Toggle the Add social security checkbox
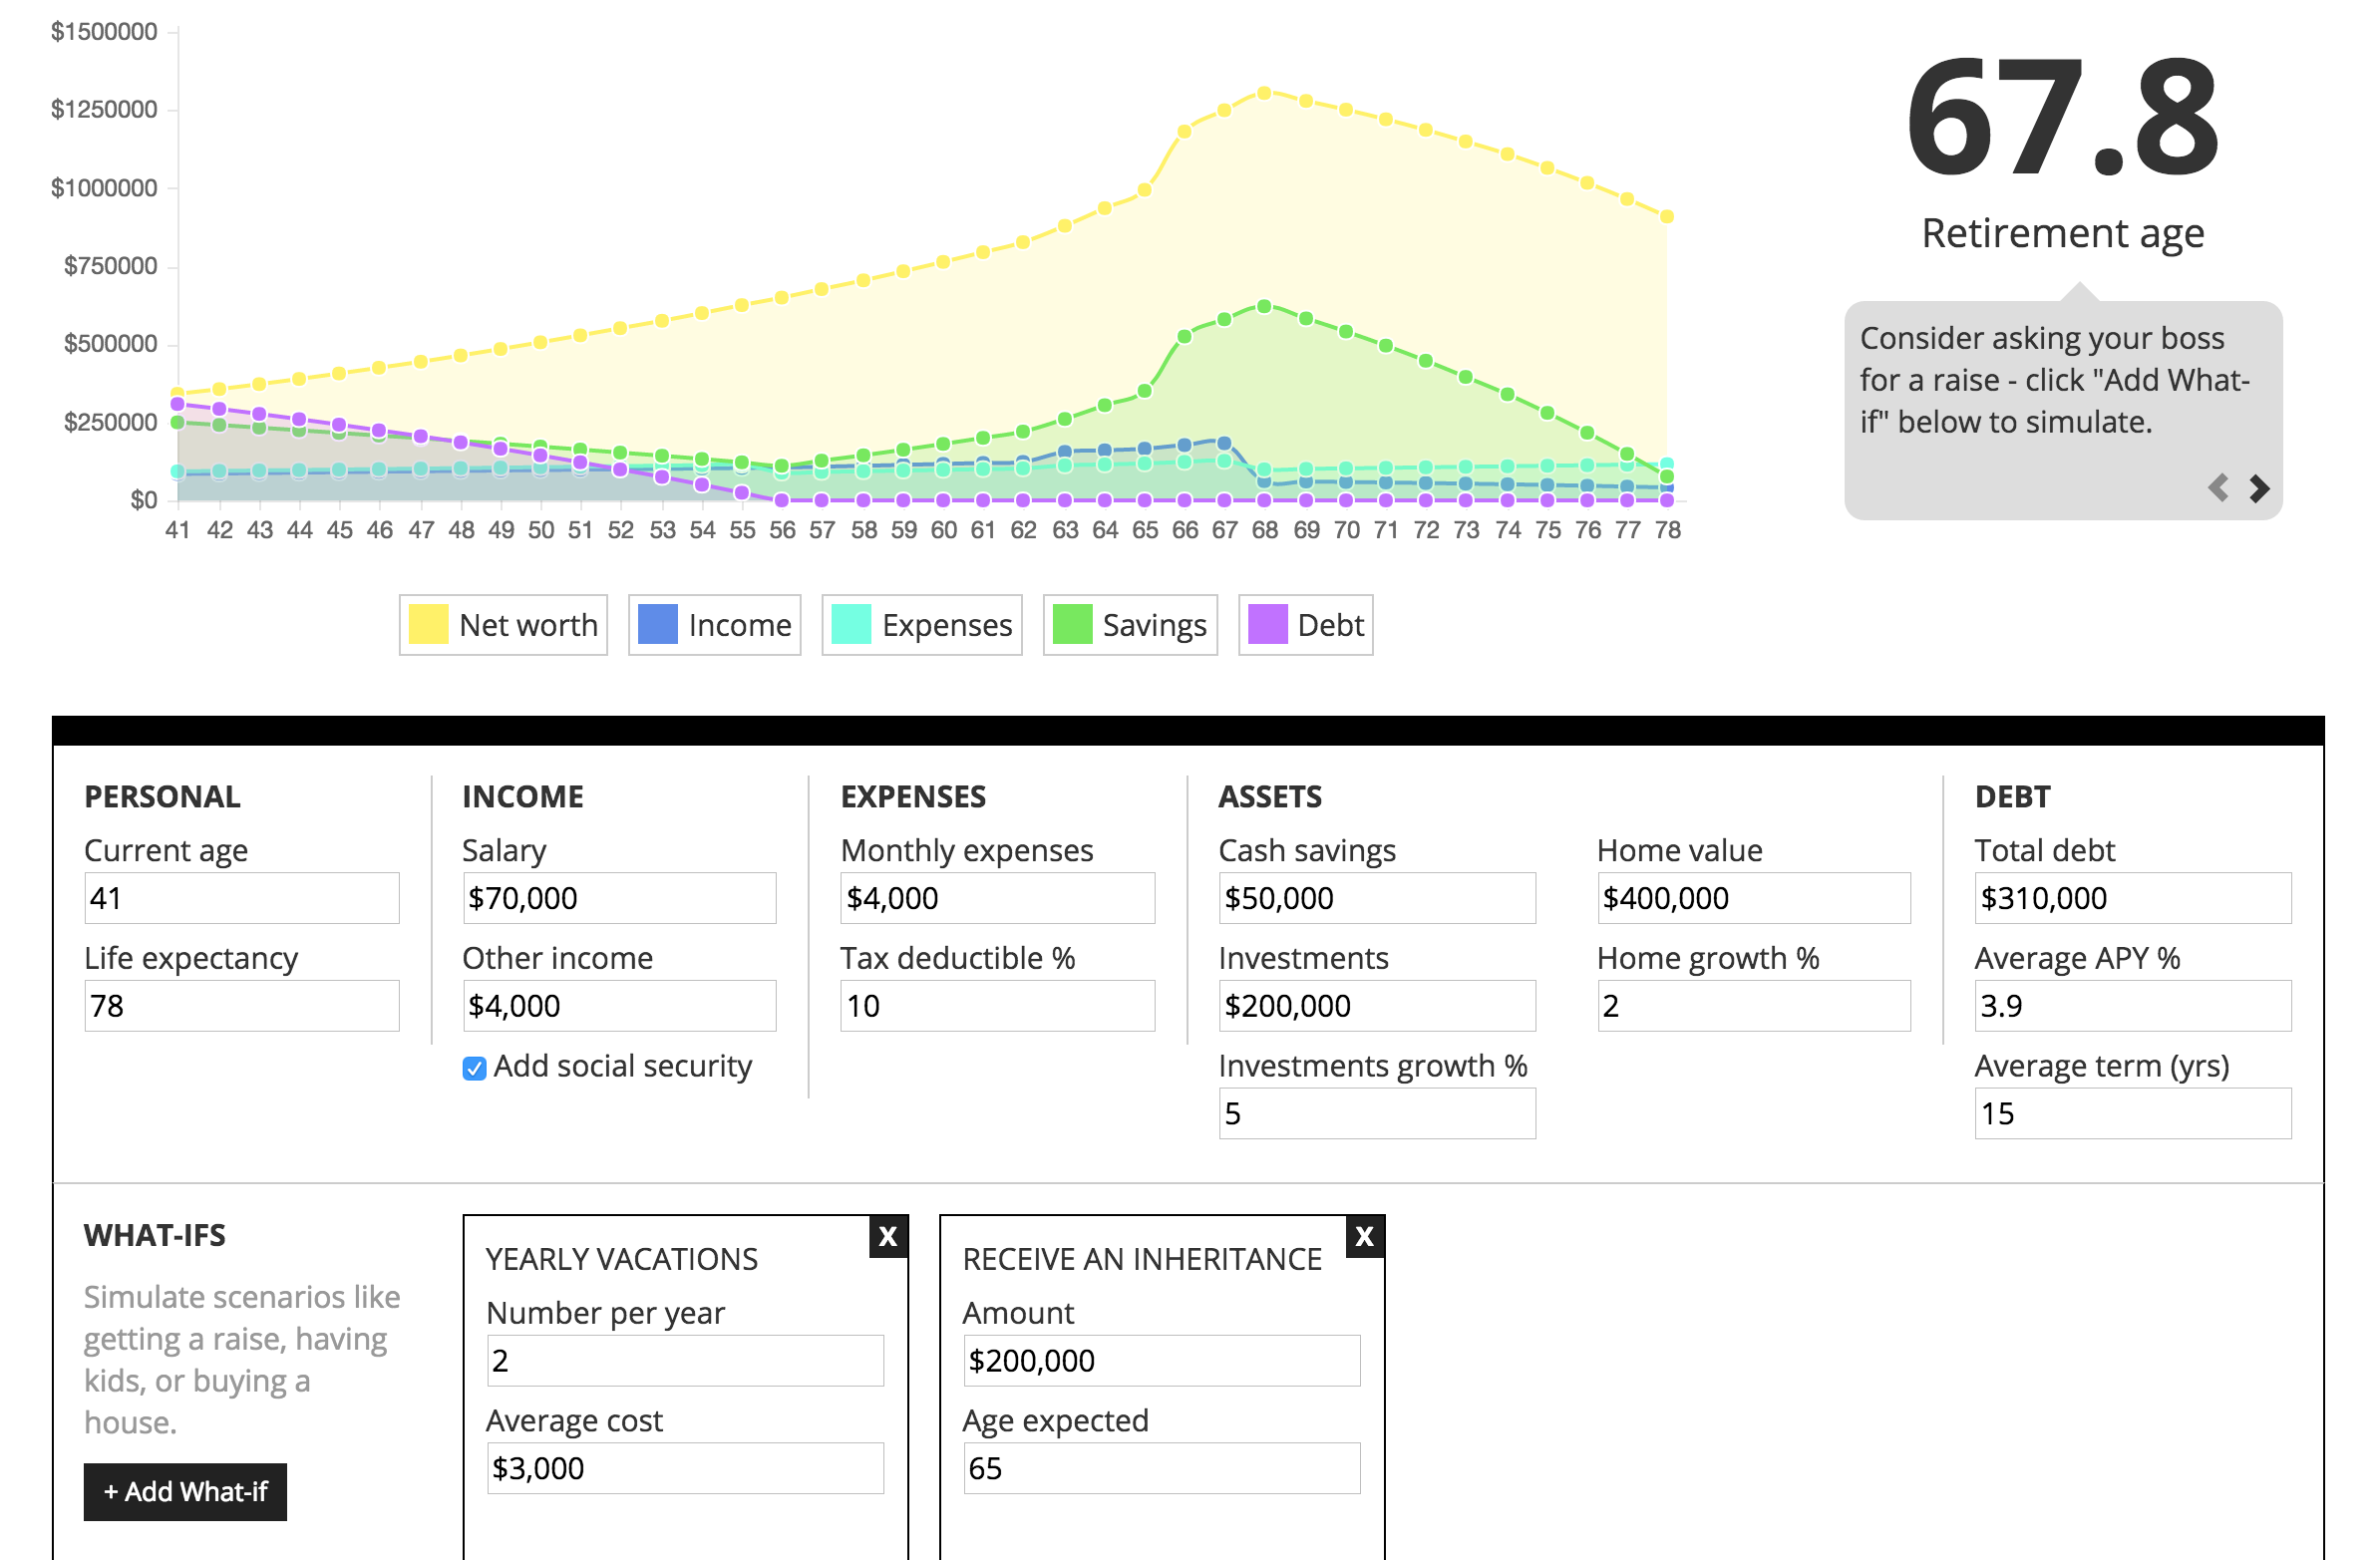This screenshot has height=1560, width=2380. [474, 1062]
